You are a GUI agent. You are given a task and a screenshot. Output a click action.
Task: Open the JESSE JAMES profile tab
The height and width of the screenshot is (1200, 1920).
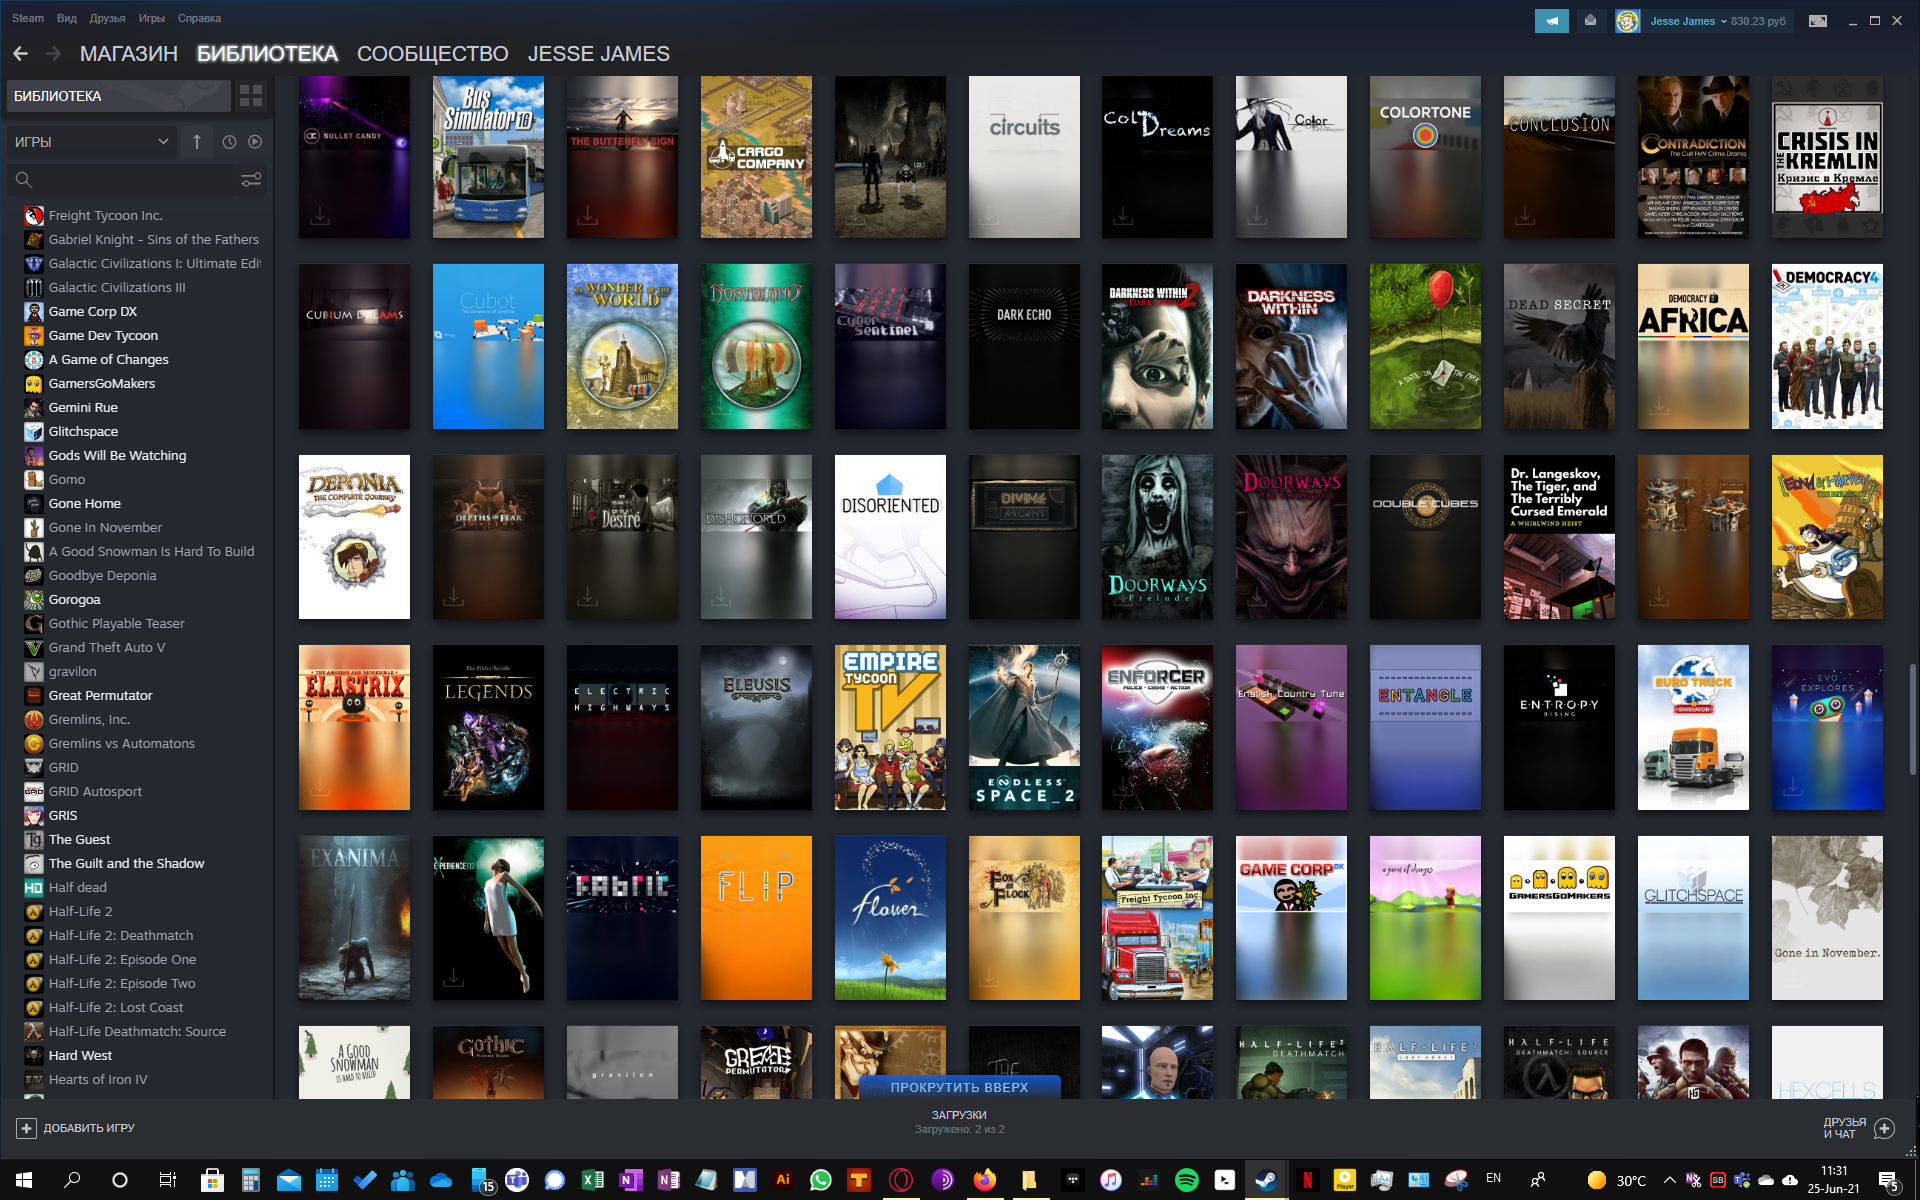(599, 54)
